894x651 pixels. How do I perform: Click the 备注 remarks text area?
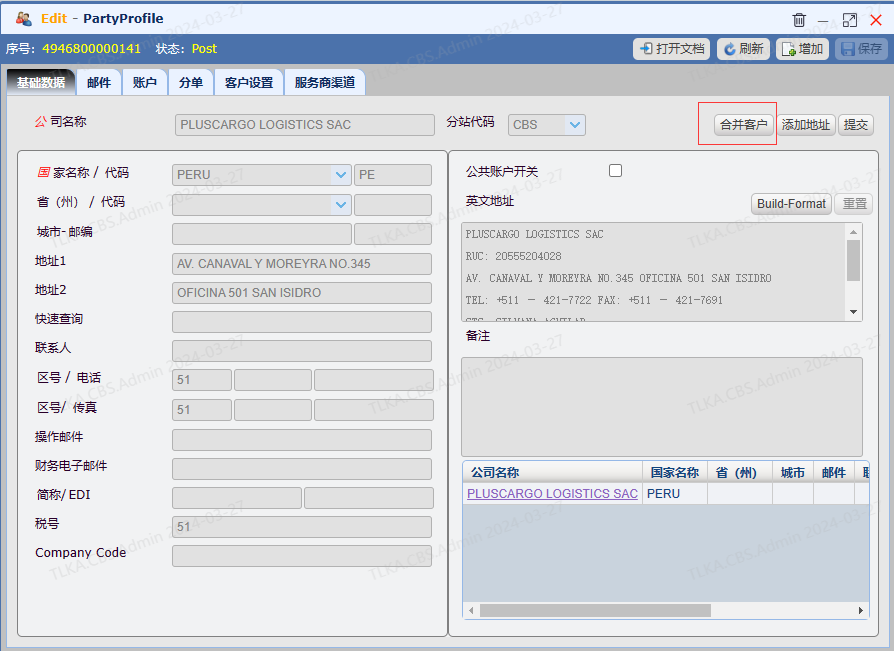(x=661, y=406)
